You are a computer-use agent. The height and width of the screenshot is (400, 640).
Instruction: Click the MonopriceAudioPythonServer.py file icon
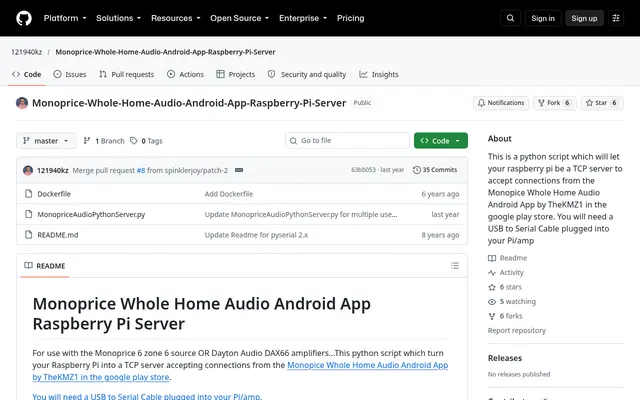pyautogui.click(x=29, y=214)
